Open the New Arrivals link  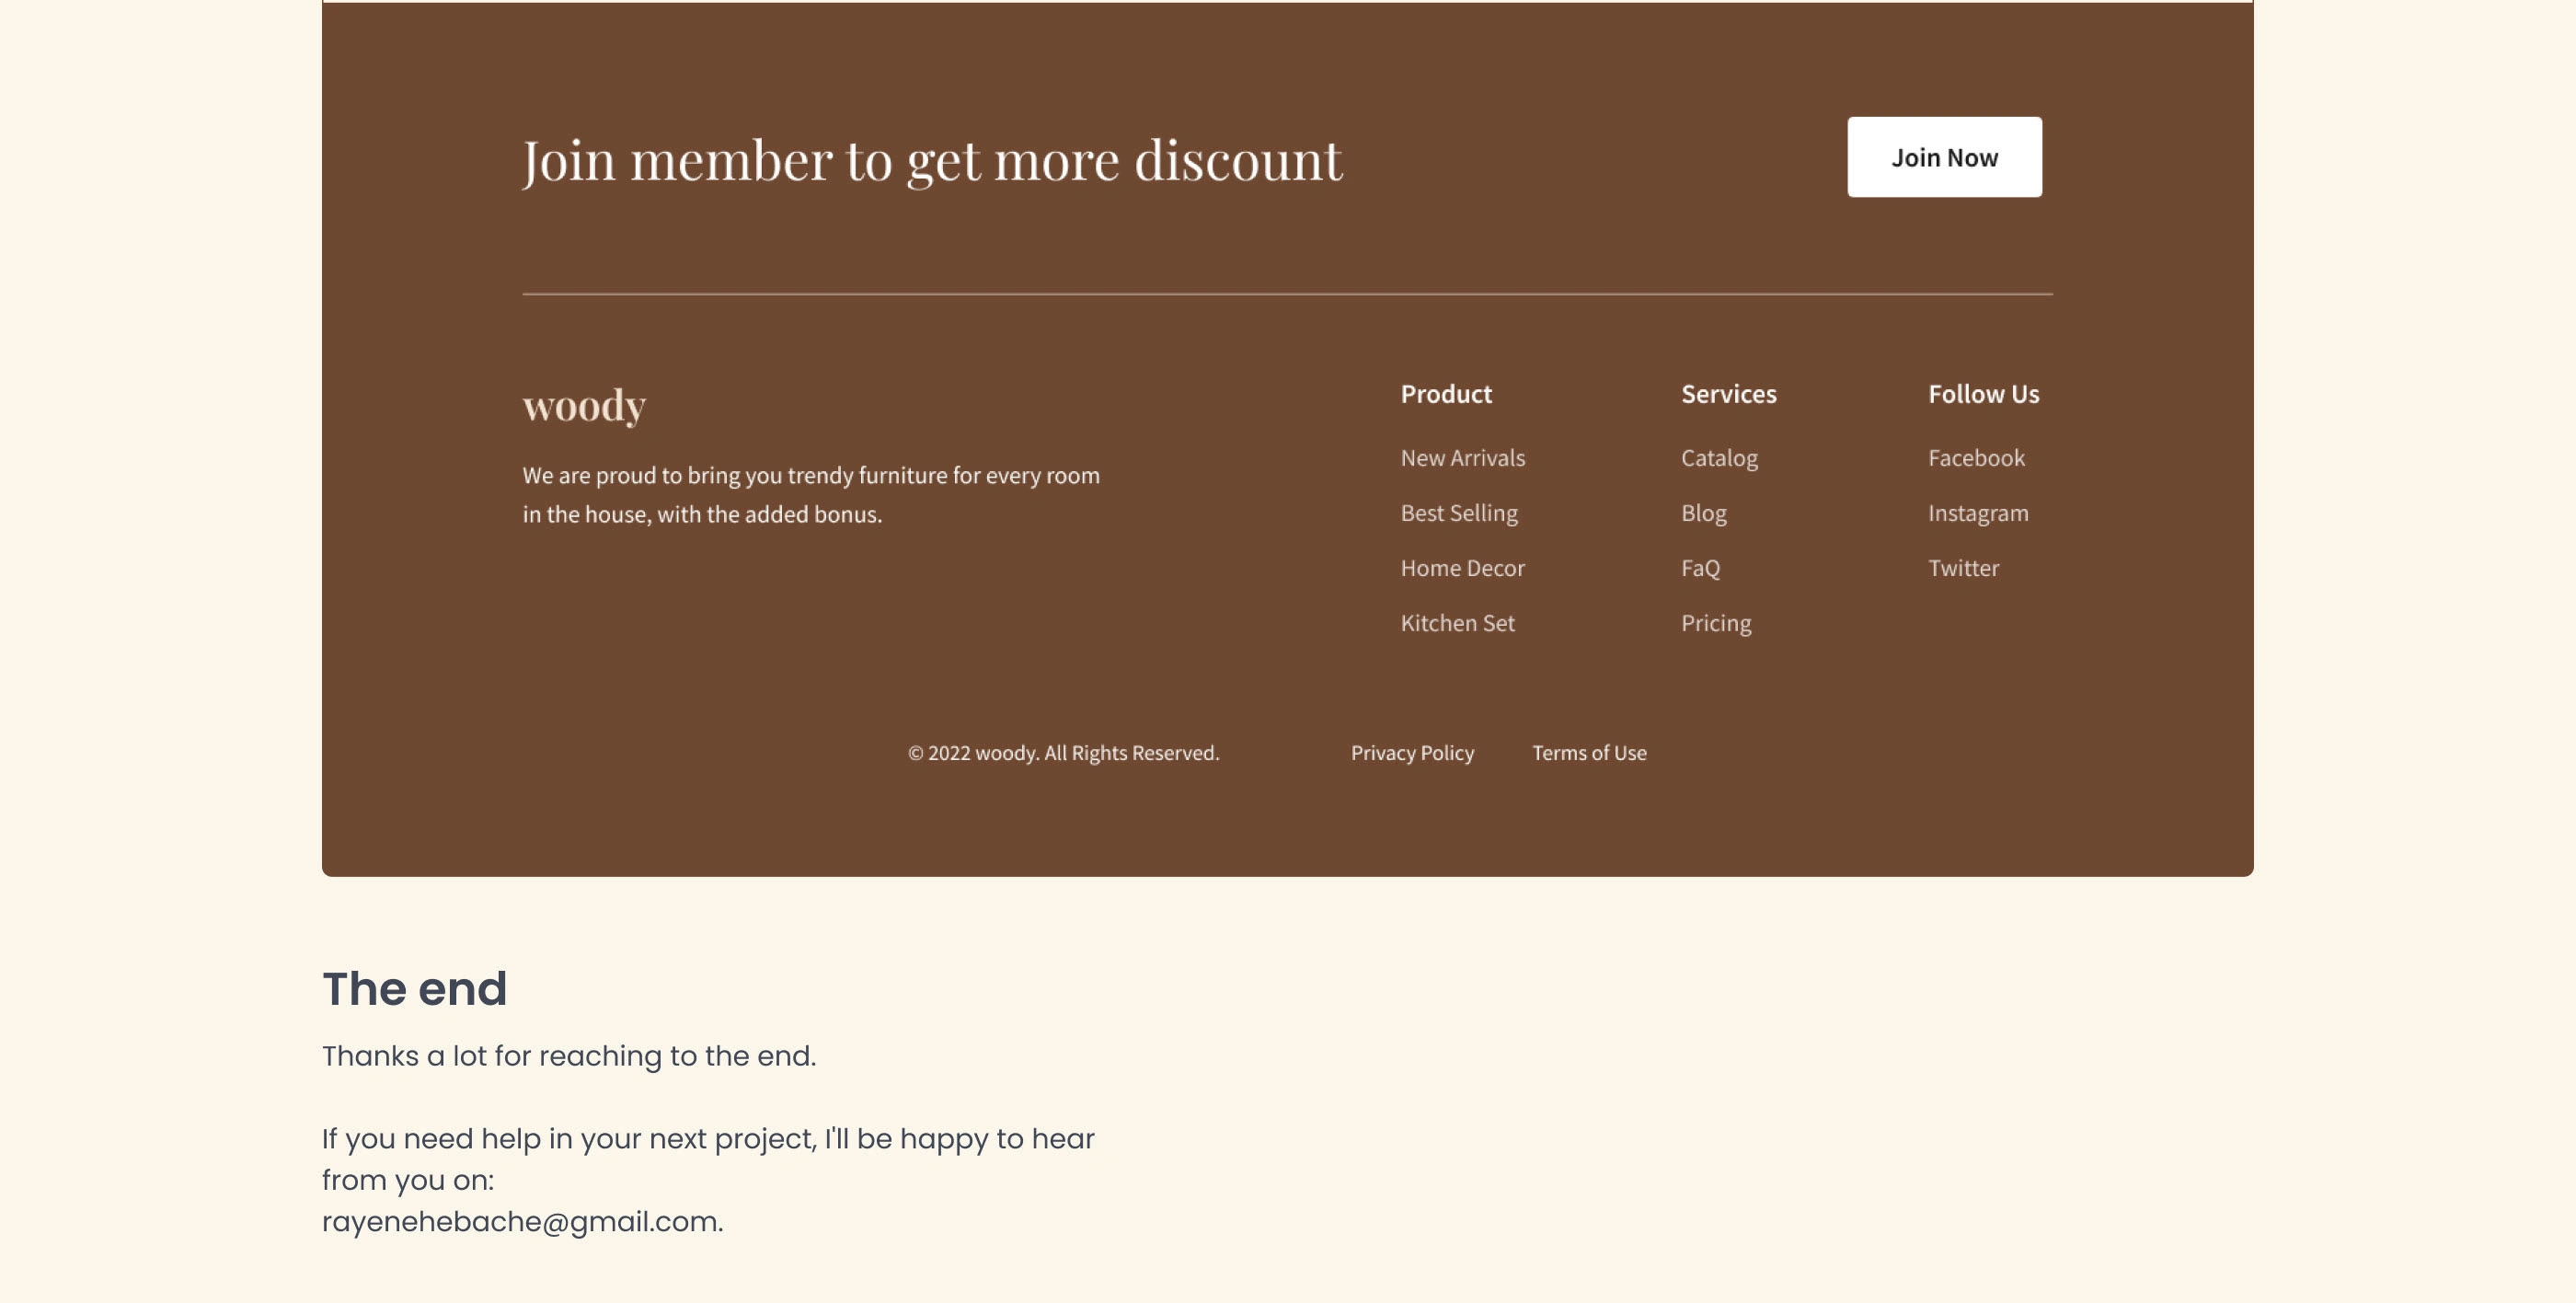1462,458
